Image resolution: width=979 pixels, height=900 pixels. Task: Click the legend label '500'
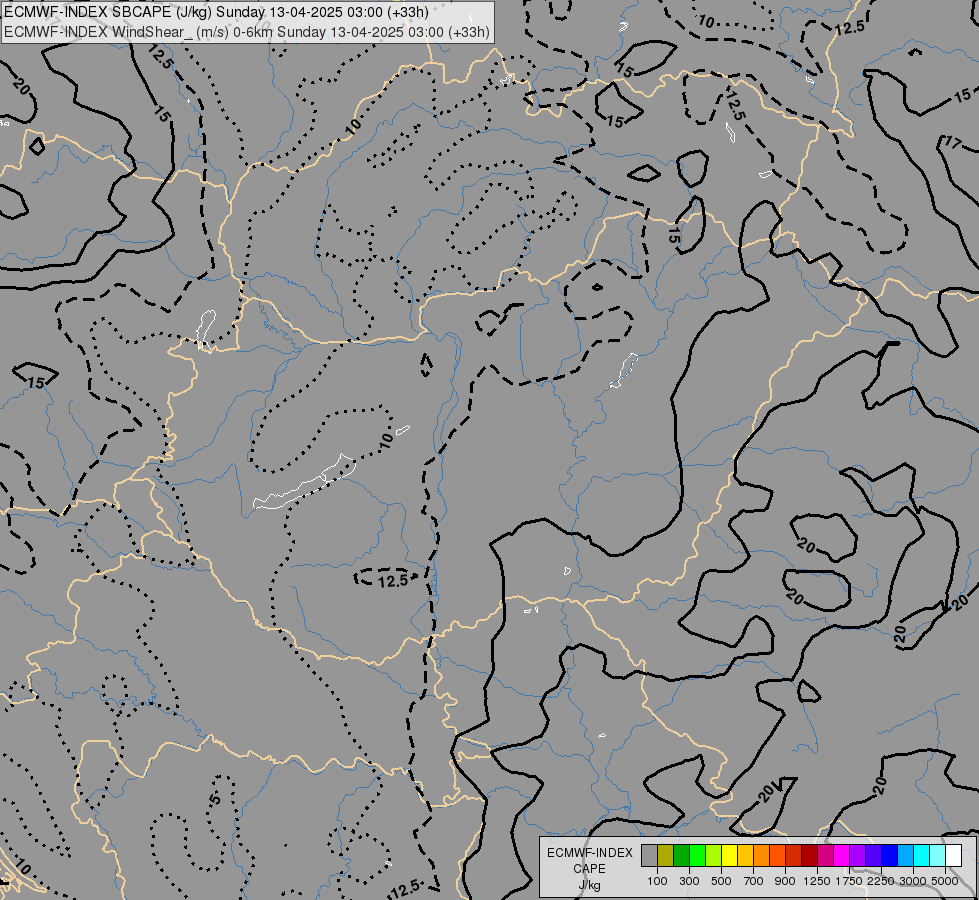721,881
